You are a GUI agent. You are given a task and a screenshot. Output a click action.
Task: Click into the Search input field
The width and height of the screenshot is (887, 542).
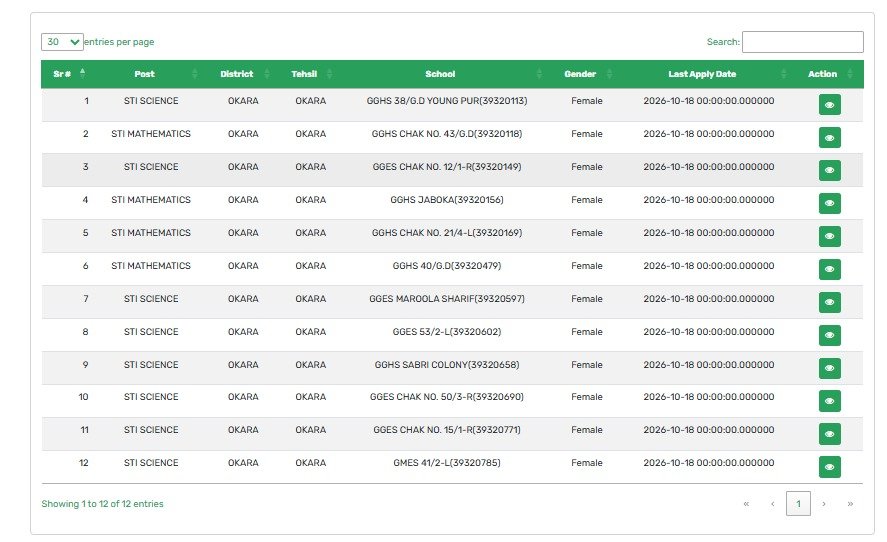click(802, 42)
